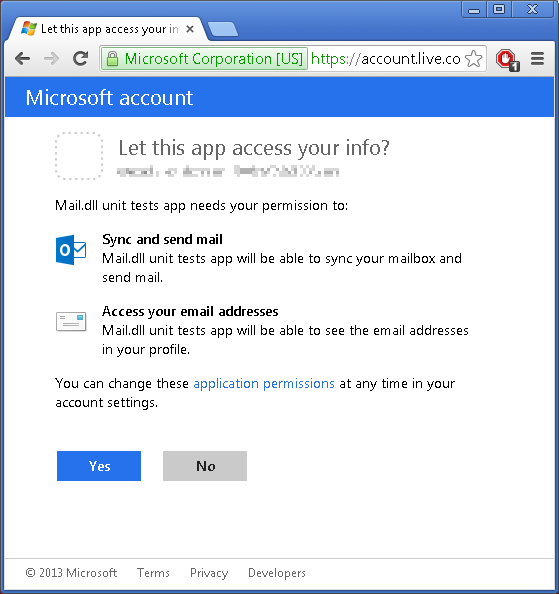Image resolution: width=559 pixels, height=594 pixels.
Task: Bookmark this page with the star icon
Action: tap(473, 59)
